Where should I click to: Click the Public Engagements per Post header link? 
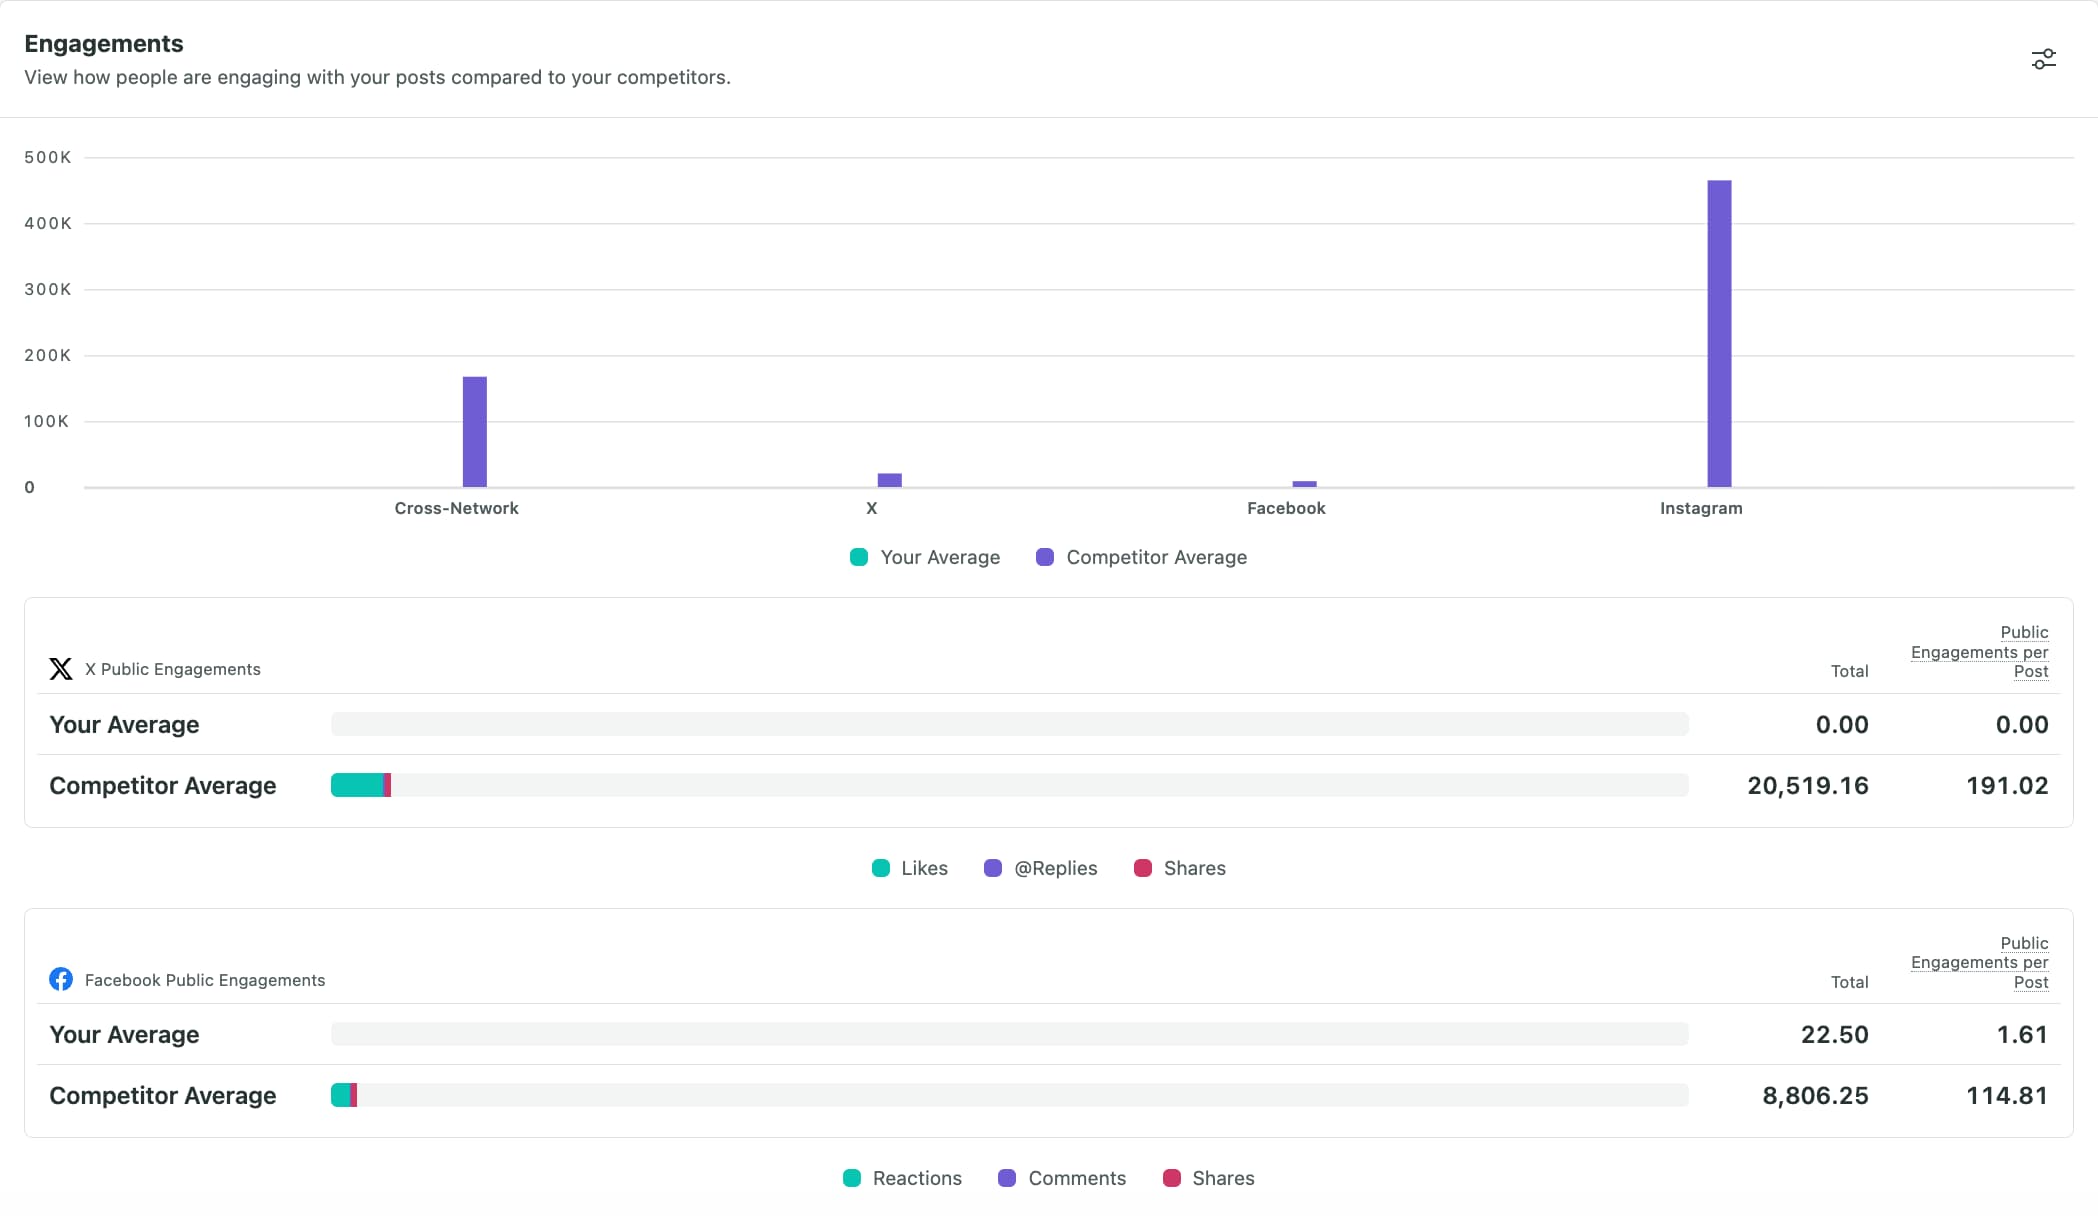[x=1980, y=651]
